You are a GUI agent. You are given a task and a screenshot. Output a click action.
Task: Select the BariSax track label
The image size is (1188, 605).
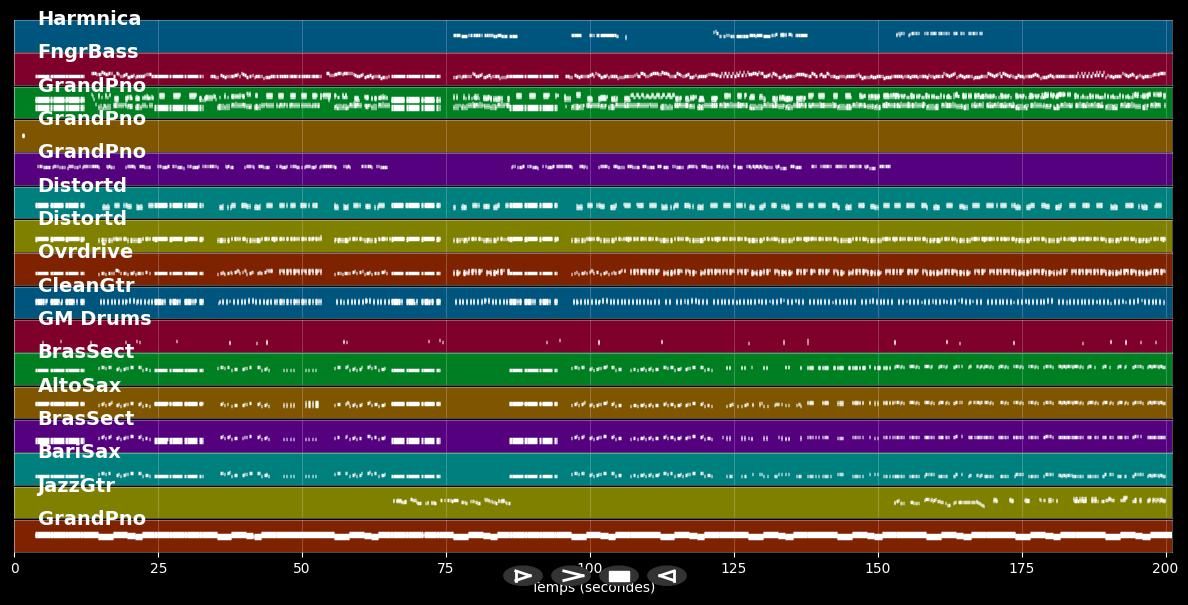(x=79, y=452)
